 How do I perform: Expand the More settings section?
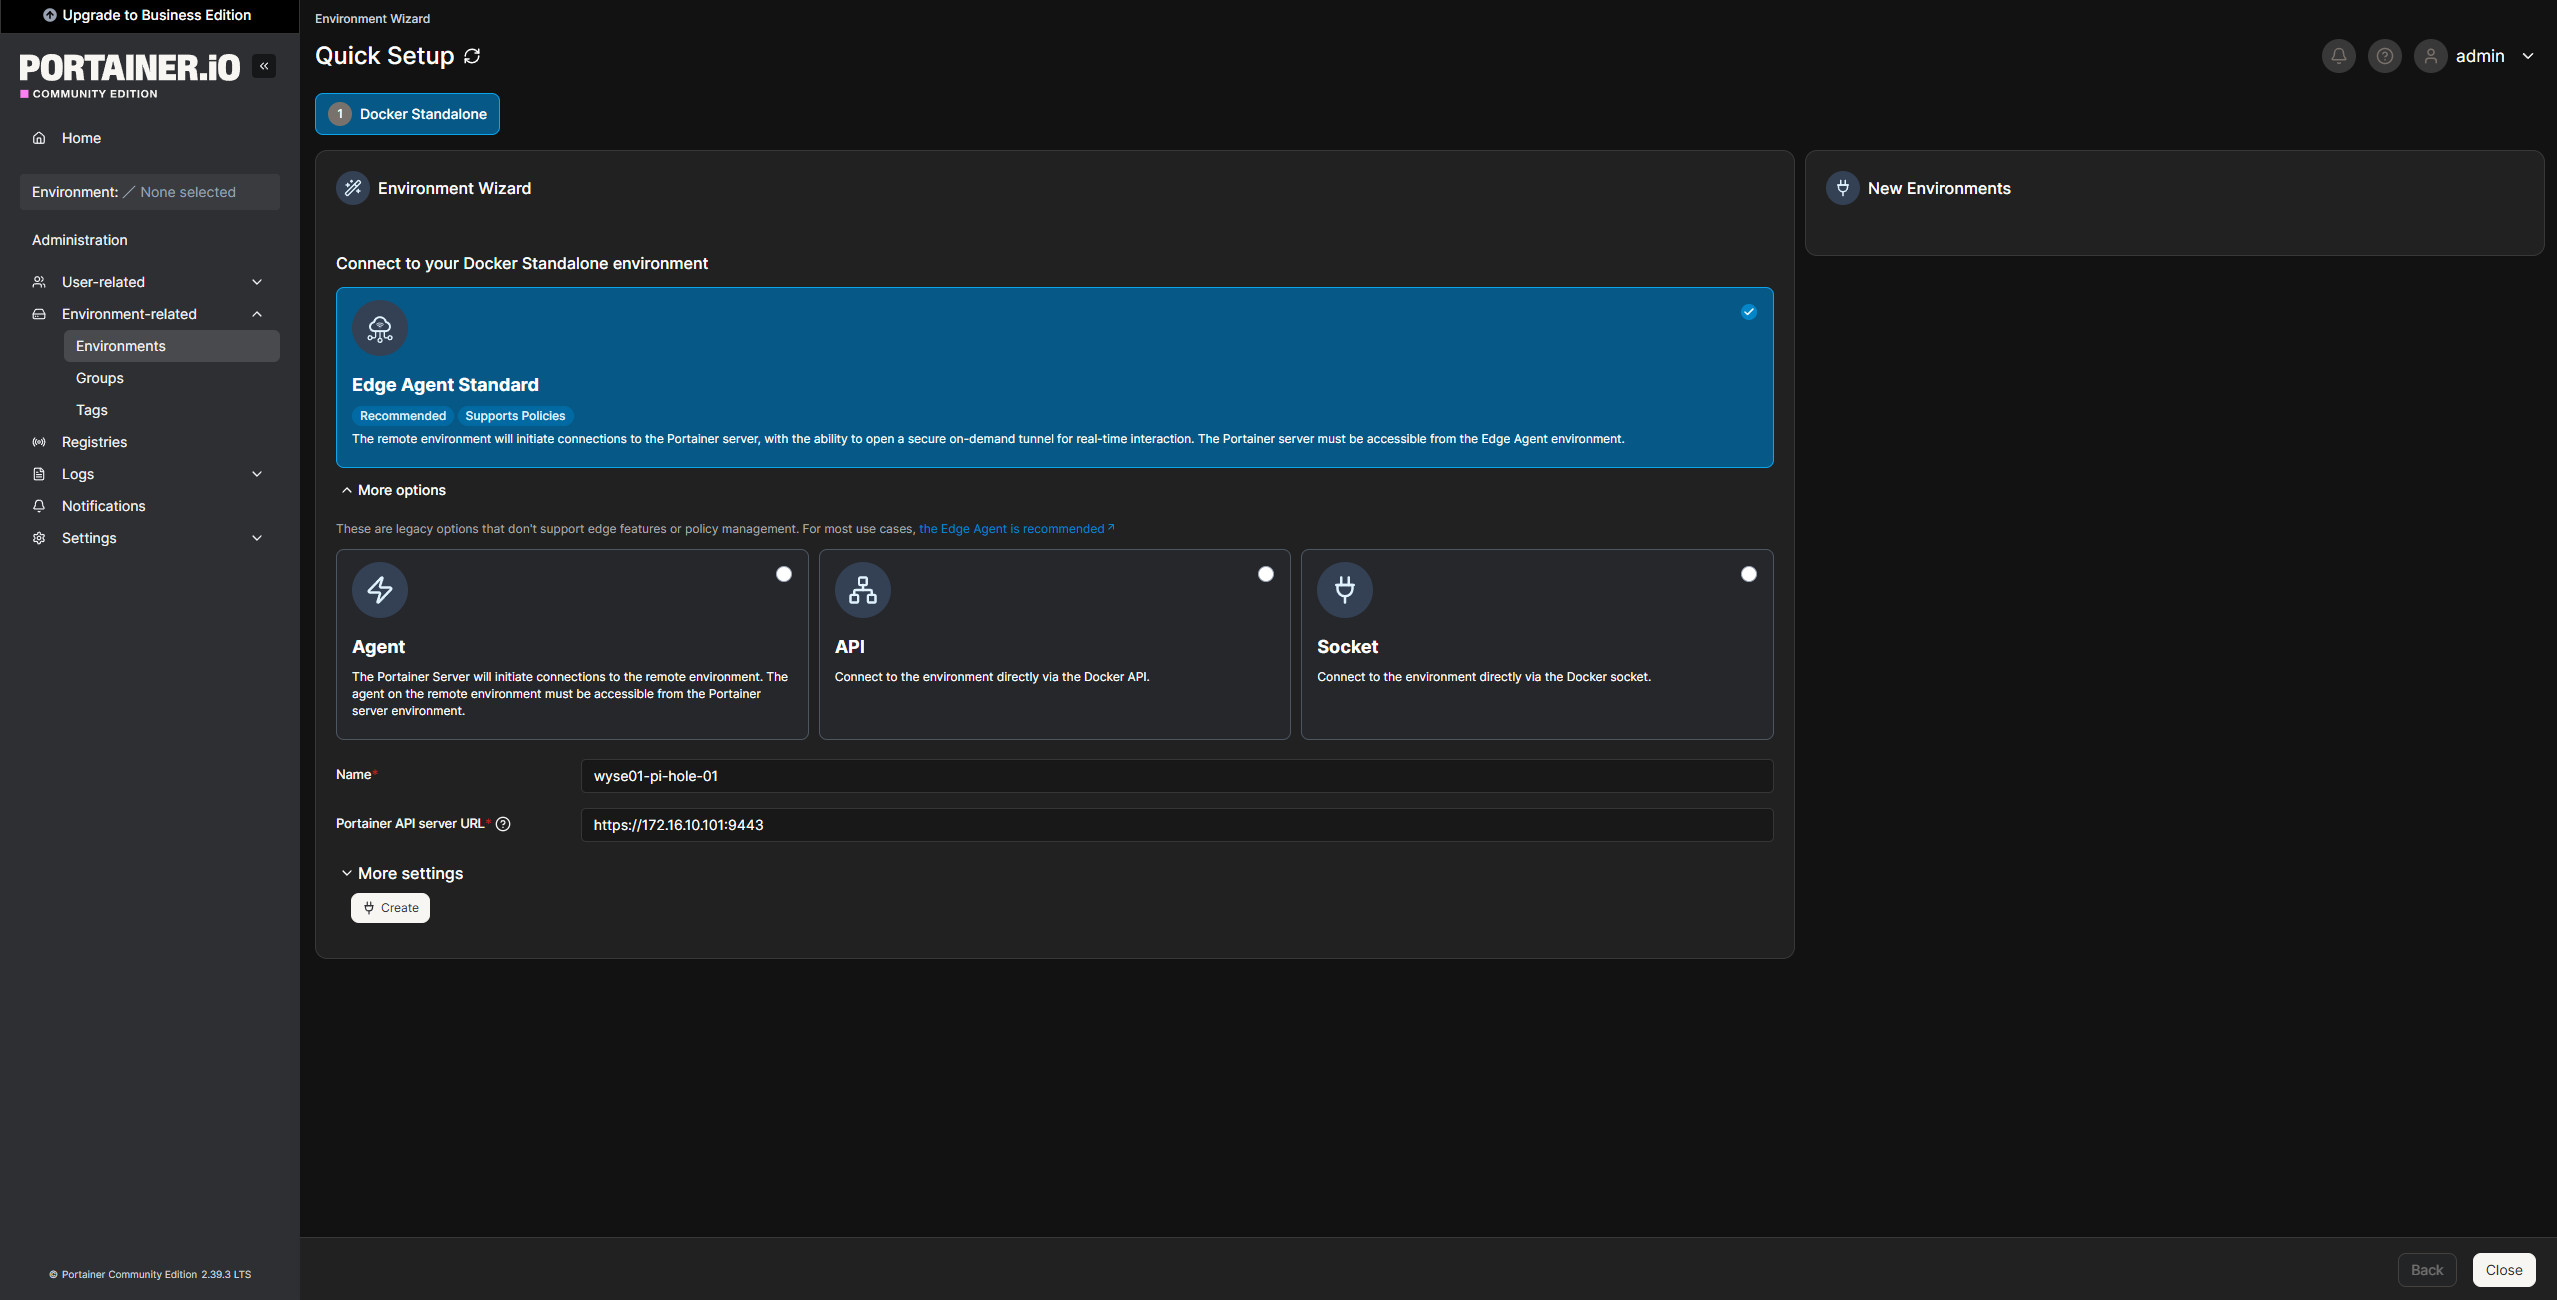(402, 873)
